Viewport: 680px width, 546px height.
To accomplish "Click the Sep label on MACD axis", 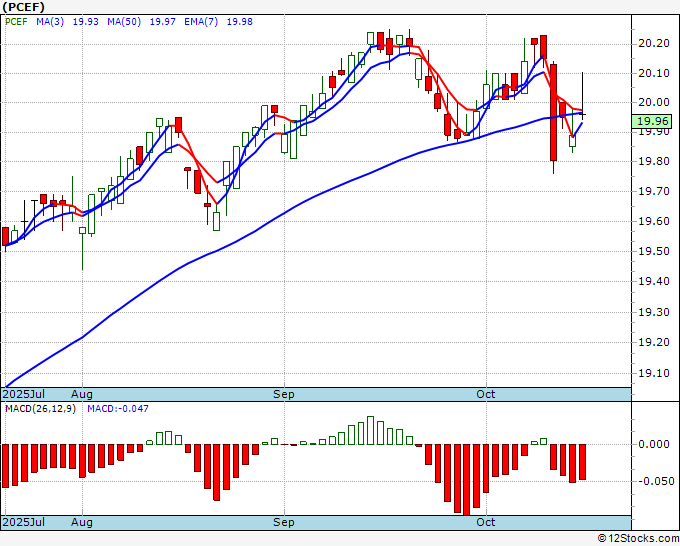I will point(284,522).
